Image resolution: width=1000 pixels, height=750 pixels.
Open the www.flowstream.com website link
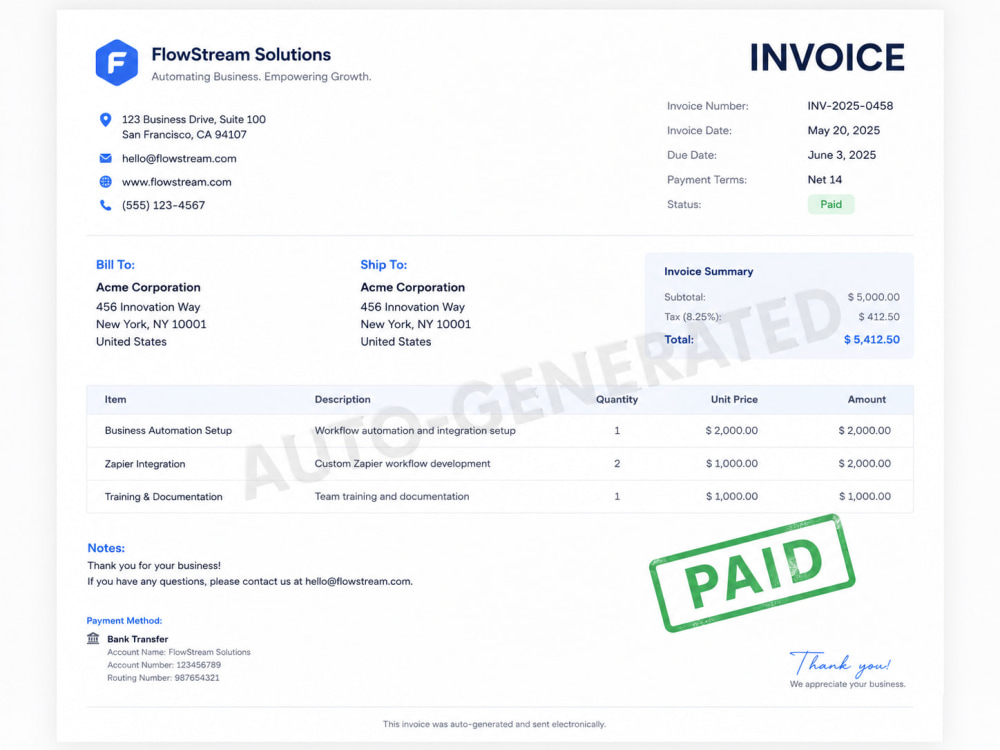tap(177, 182)
